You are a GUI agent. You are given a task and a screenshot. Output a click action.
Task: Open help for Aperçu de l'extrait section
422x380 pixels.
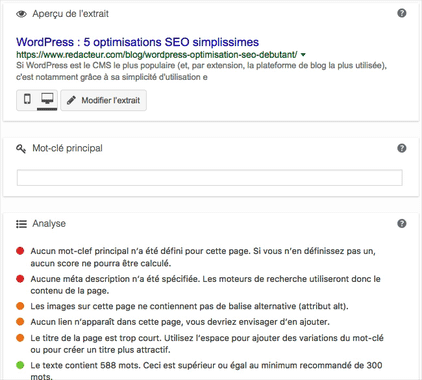[402, 13]
